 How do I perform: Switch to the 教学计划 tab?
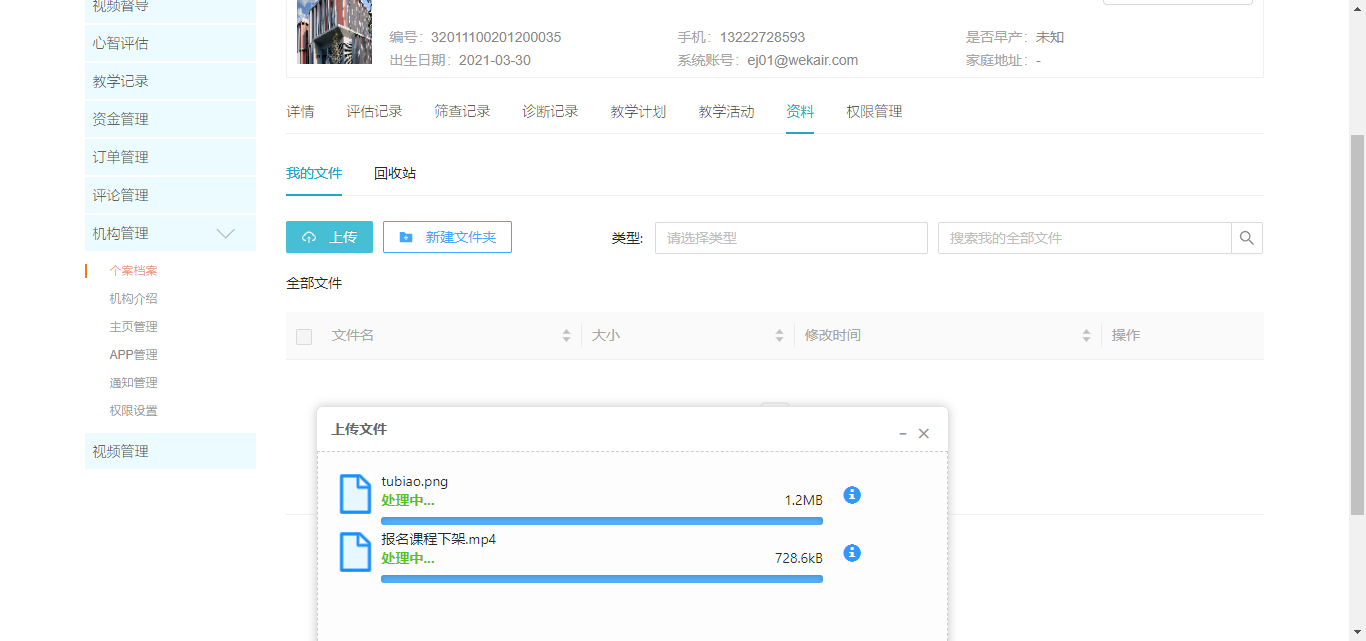click(638, 112)
